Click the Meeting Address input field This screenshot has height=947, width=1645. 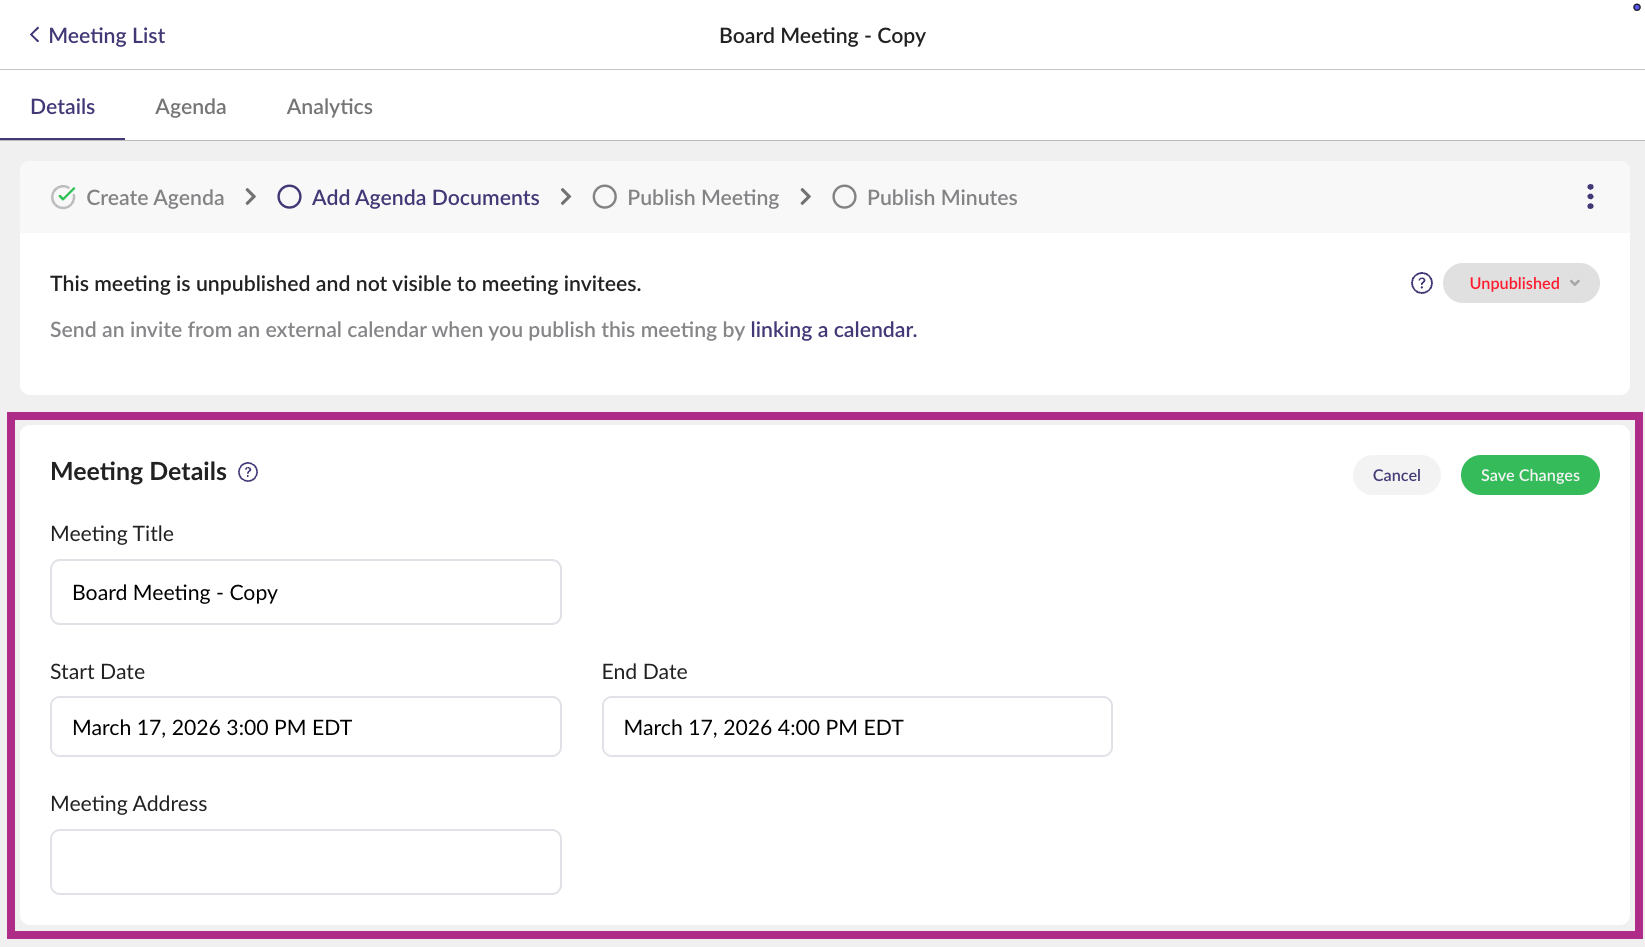point(305,861)
